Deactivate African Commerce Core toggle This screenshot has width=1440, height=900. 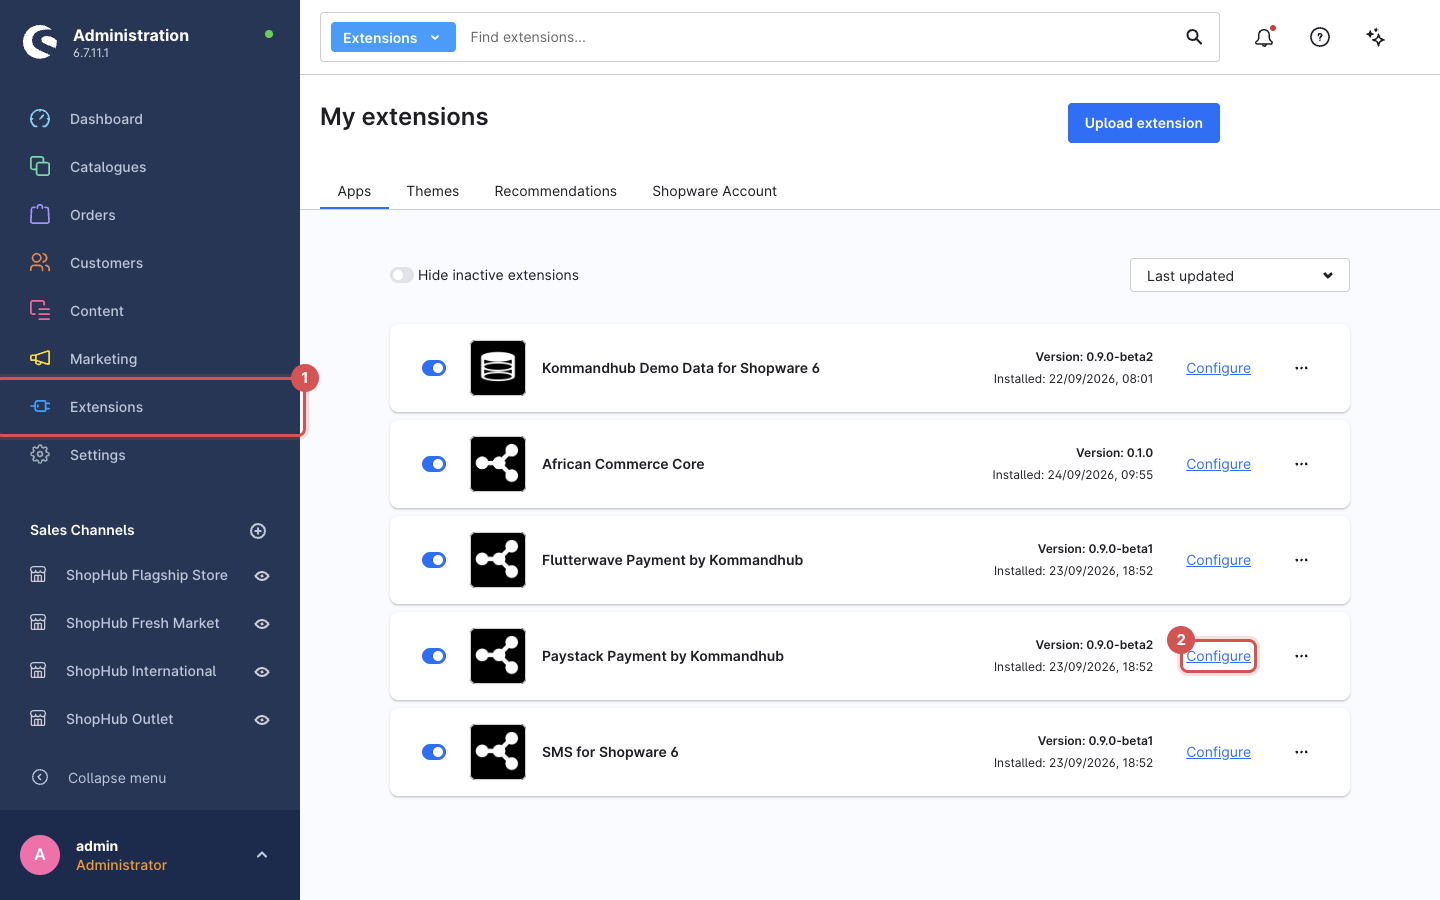pyautogui.click(x=434, y=464)
